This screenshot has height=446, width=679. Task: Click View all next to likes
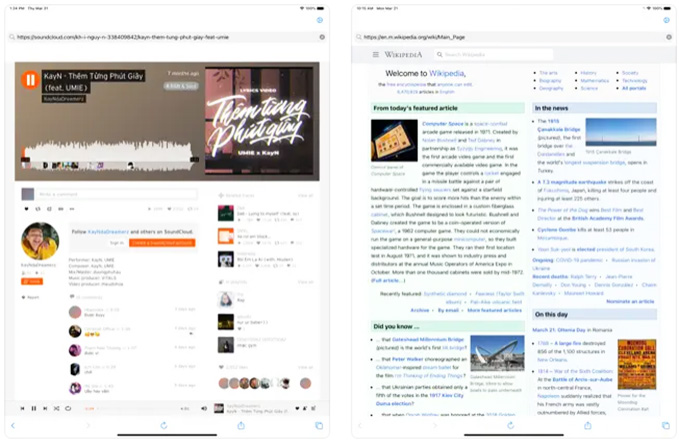[305, 367]
